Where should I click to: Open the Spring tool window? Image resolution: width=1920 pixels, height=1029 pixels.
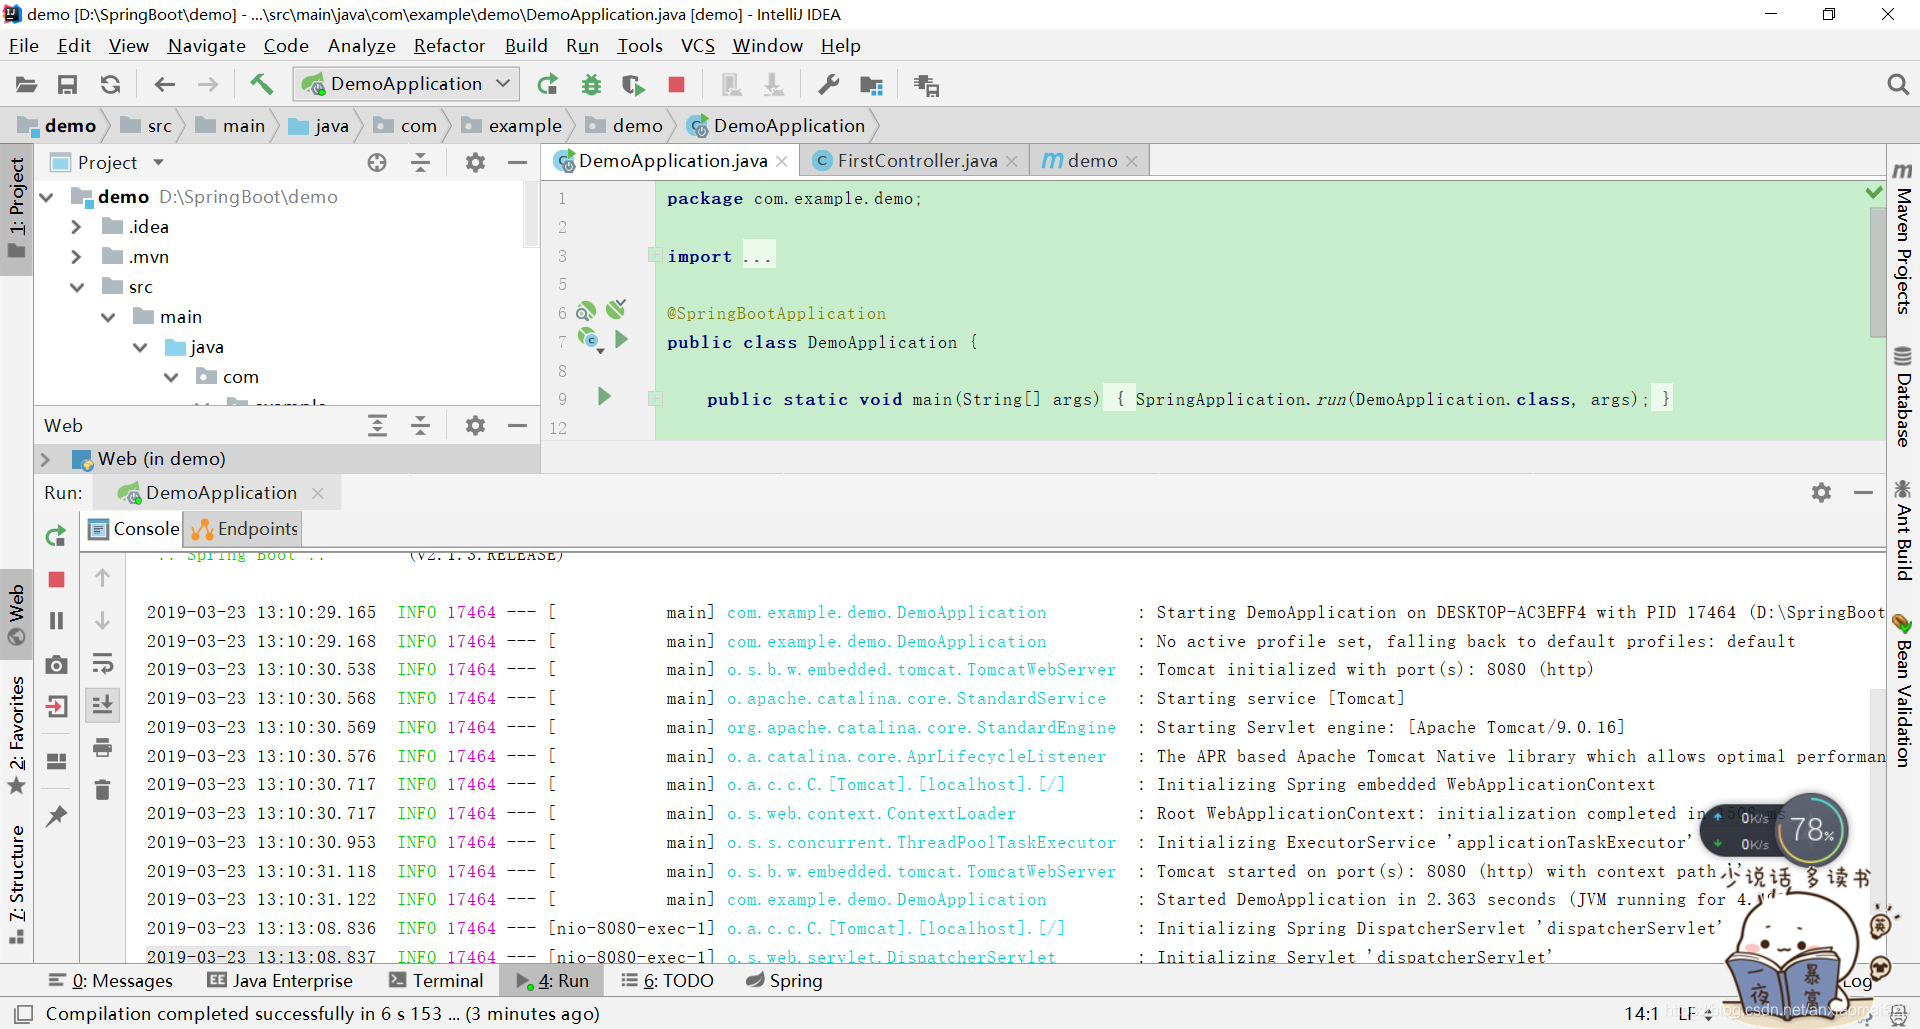[784, 981]
